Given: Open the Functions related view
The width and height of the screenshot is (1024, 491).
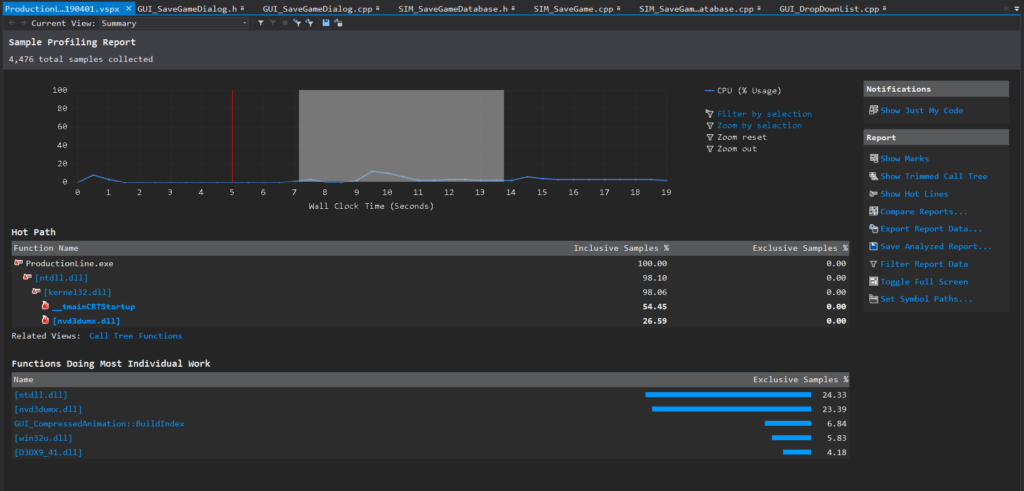Looking at the screenshot, I should tap(160, 336).
